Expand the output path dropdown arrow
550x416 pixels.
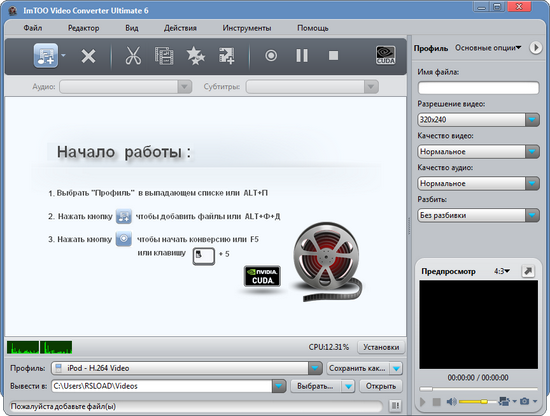[279, 386]
